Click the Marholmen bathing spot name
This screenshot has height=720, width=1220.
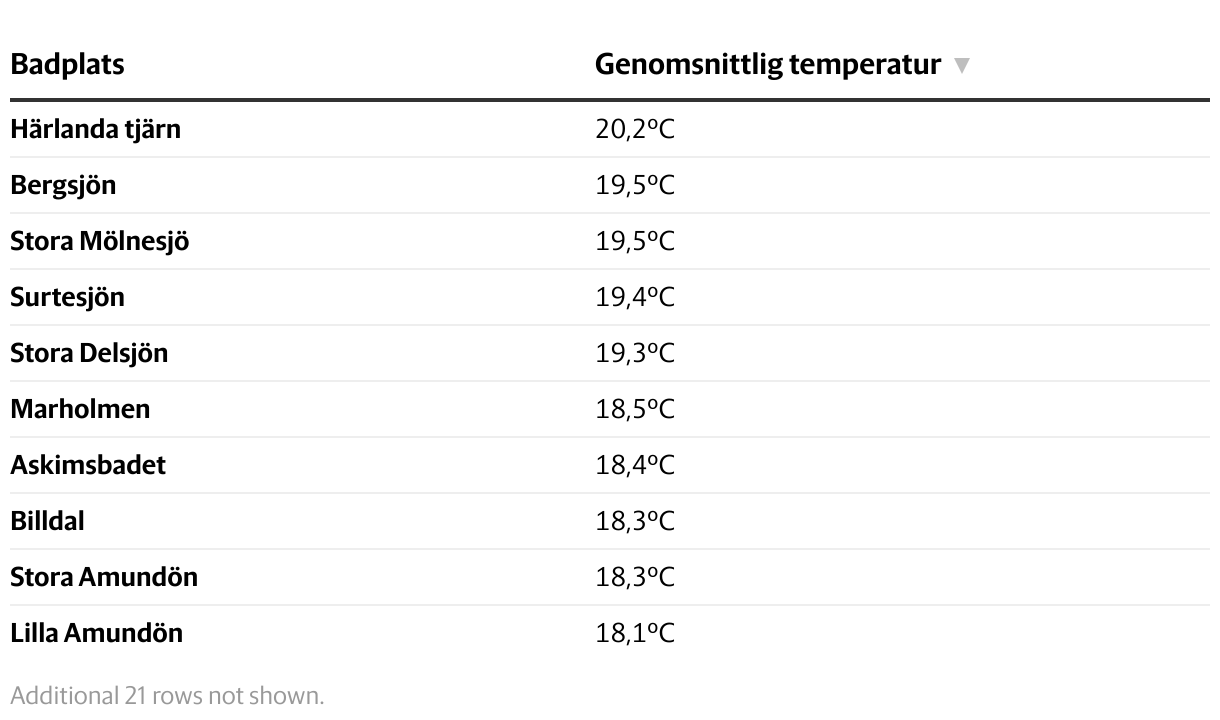click(x=80, y=409)
